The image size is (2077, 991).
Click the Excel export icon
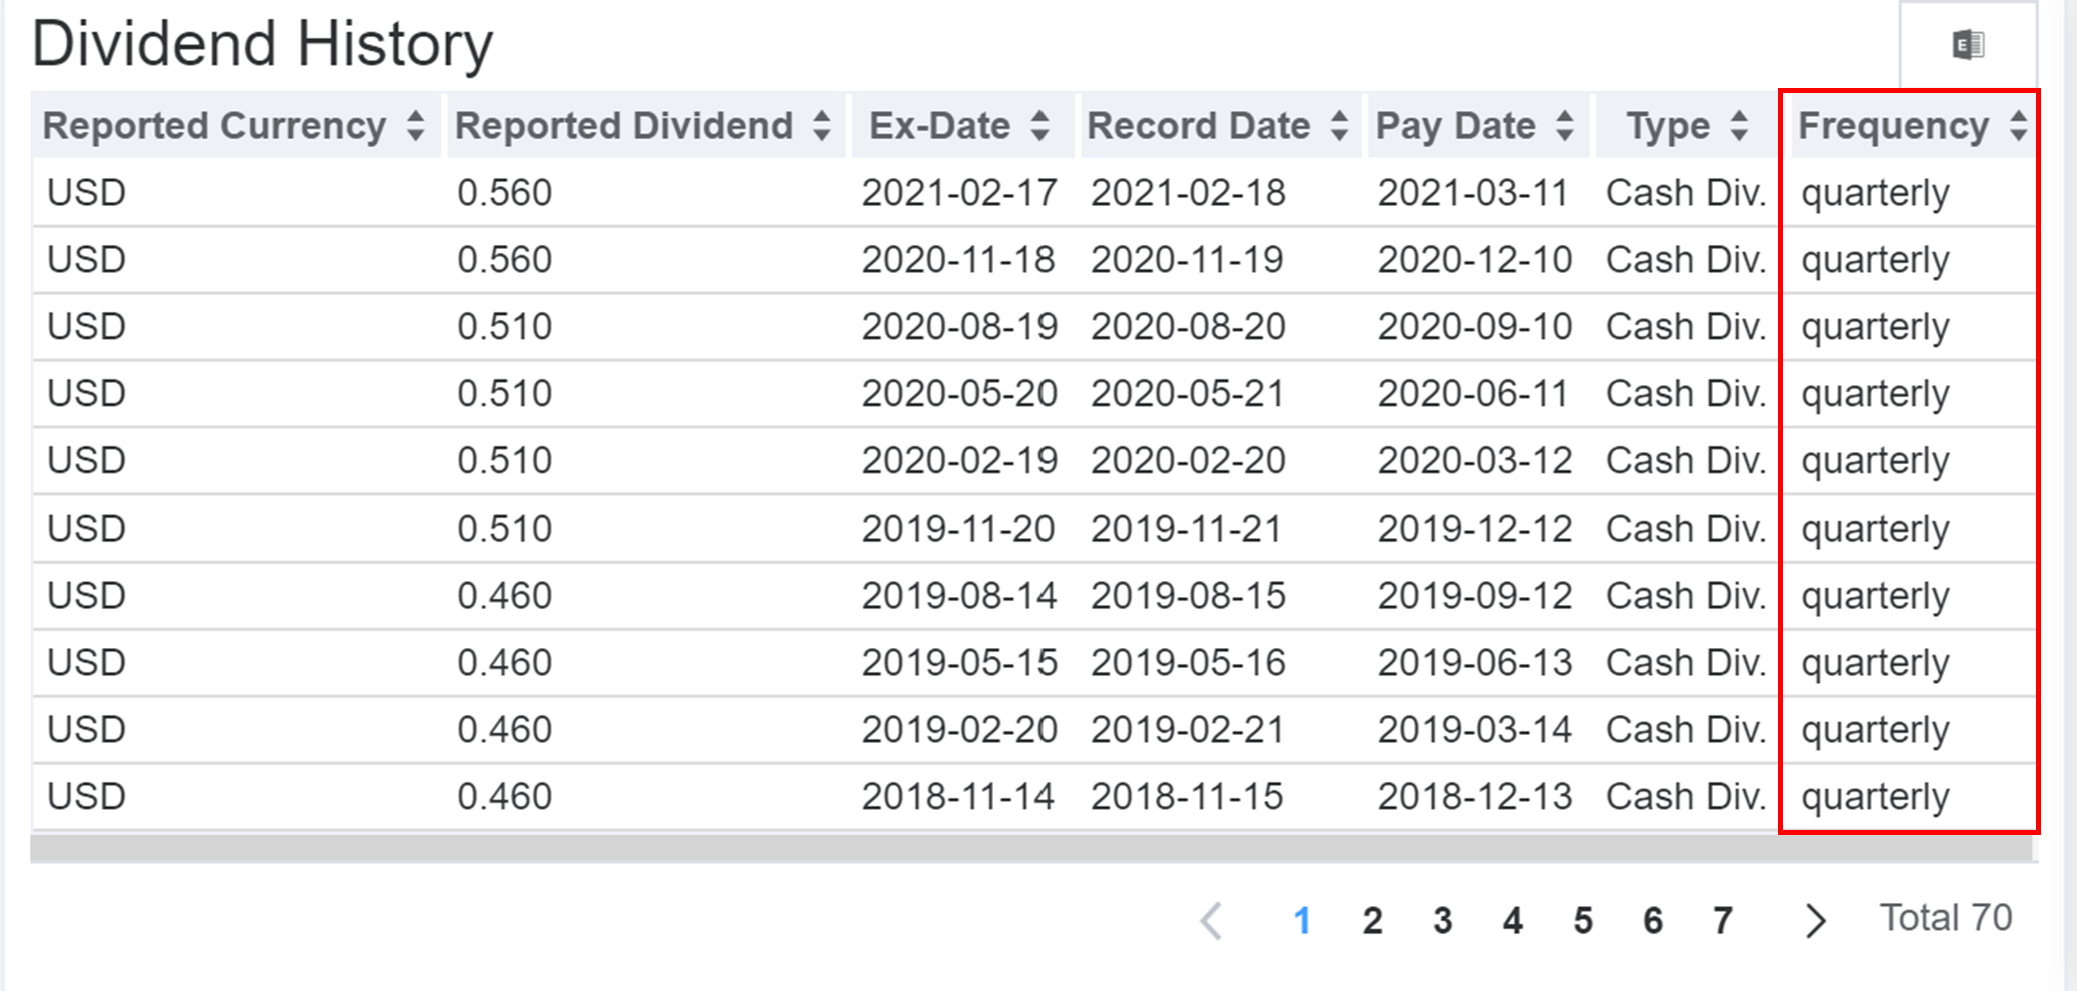1968,45
